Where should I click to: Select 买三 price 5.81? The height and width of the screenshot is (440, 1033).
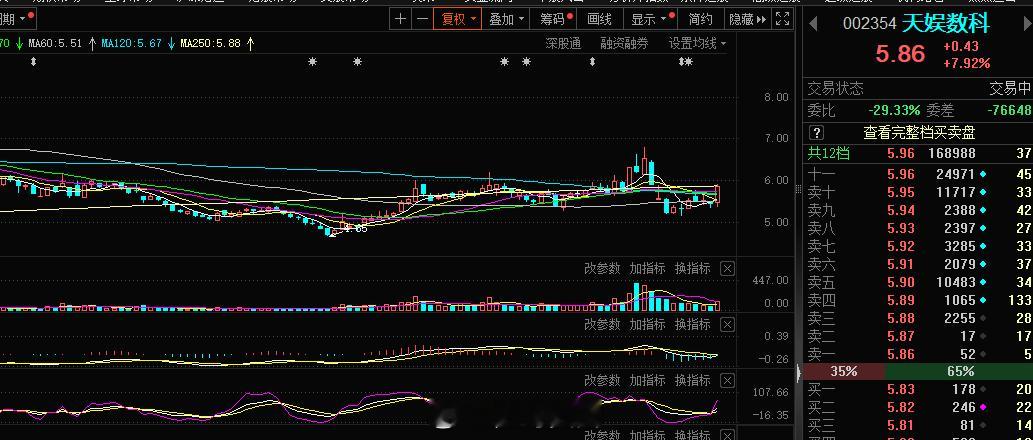901,425
